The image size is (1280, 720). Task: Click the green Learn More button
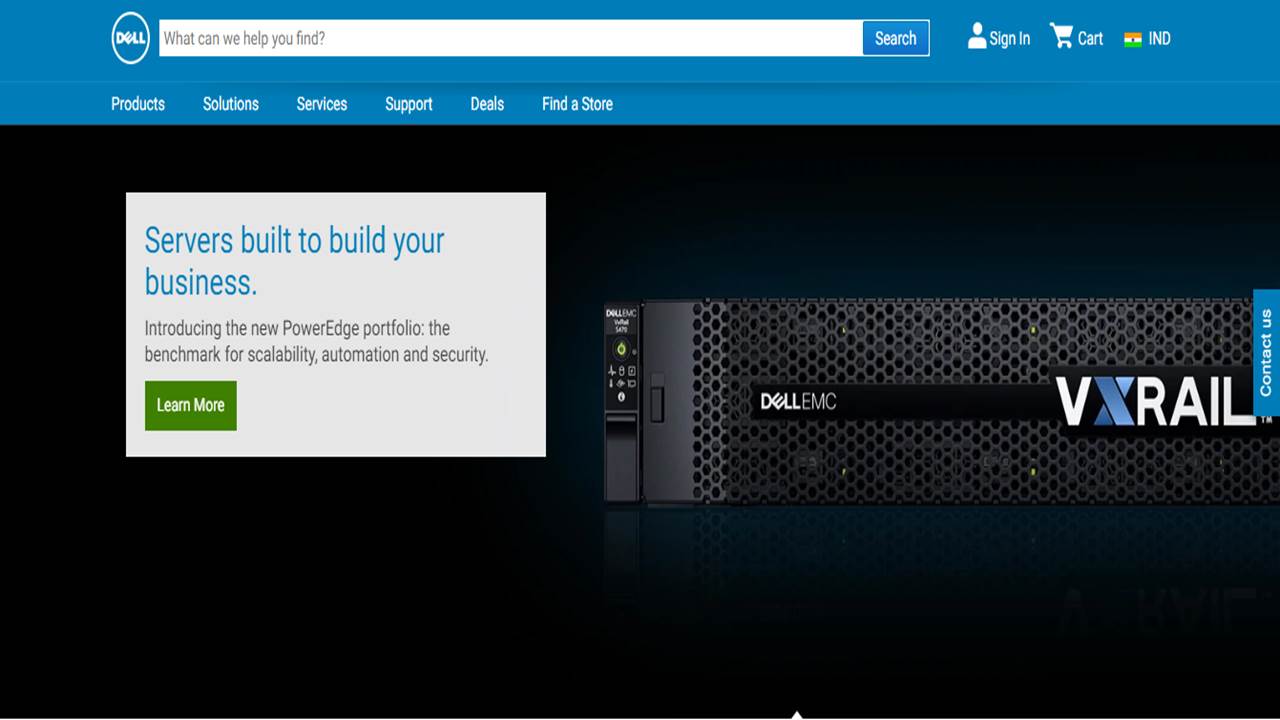[191, 405]
